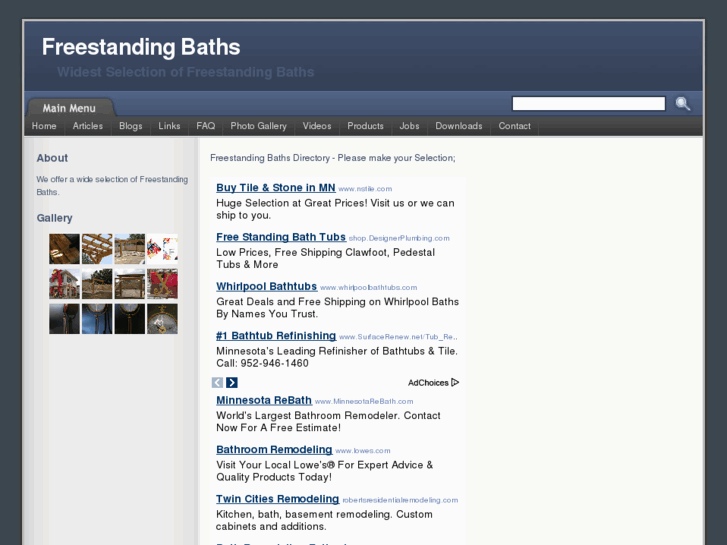Open the Downloads menu item

(459, 126)
